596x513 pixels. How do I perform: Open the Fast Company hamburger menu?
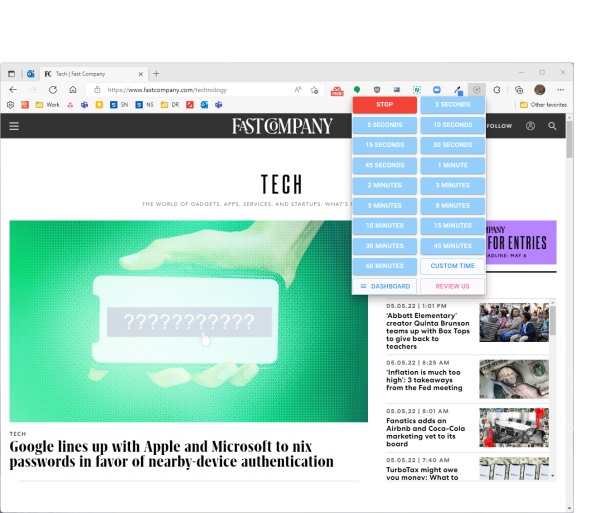[x=14, y=126]
